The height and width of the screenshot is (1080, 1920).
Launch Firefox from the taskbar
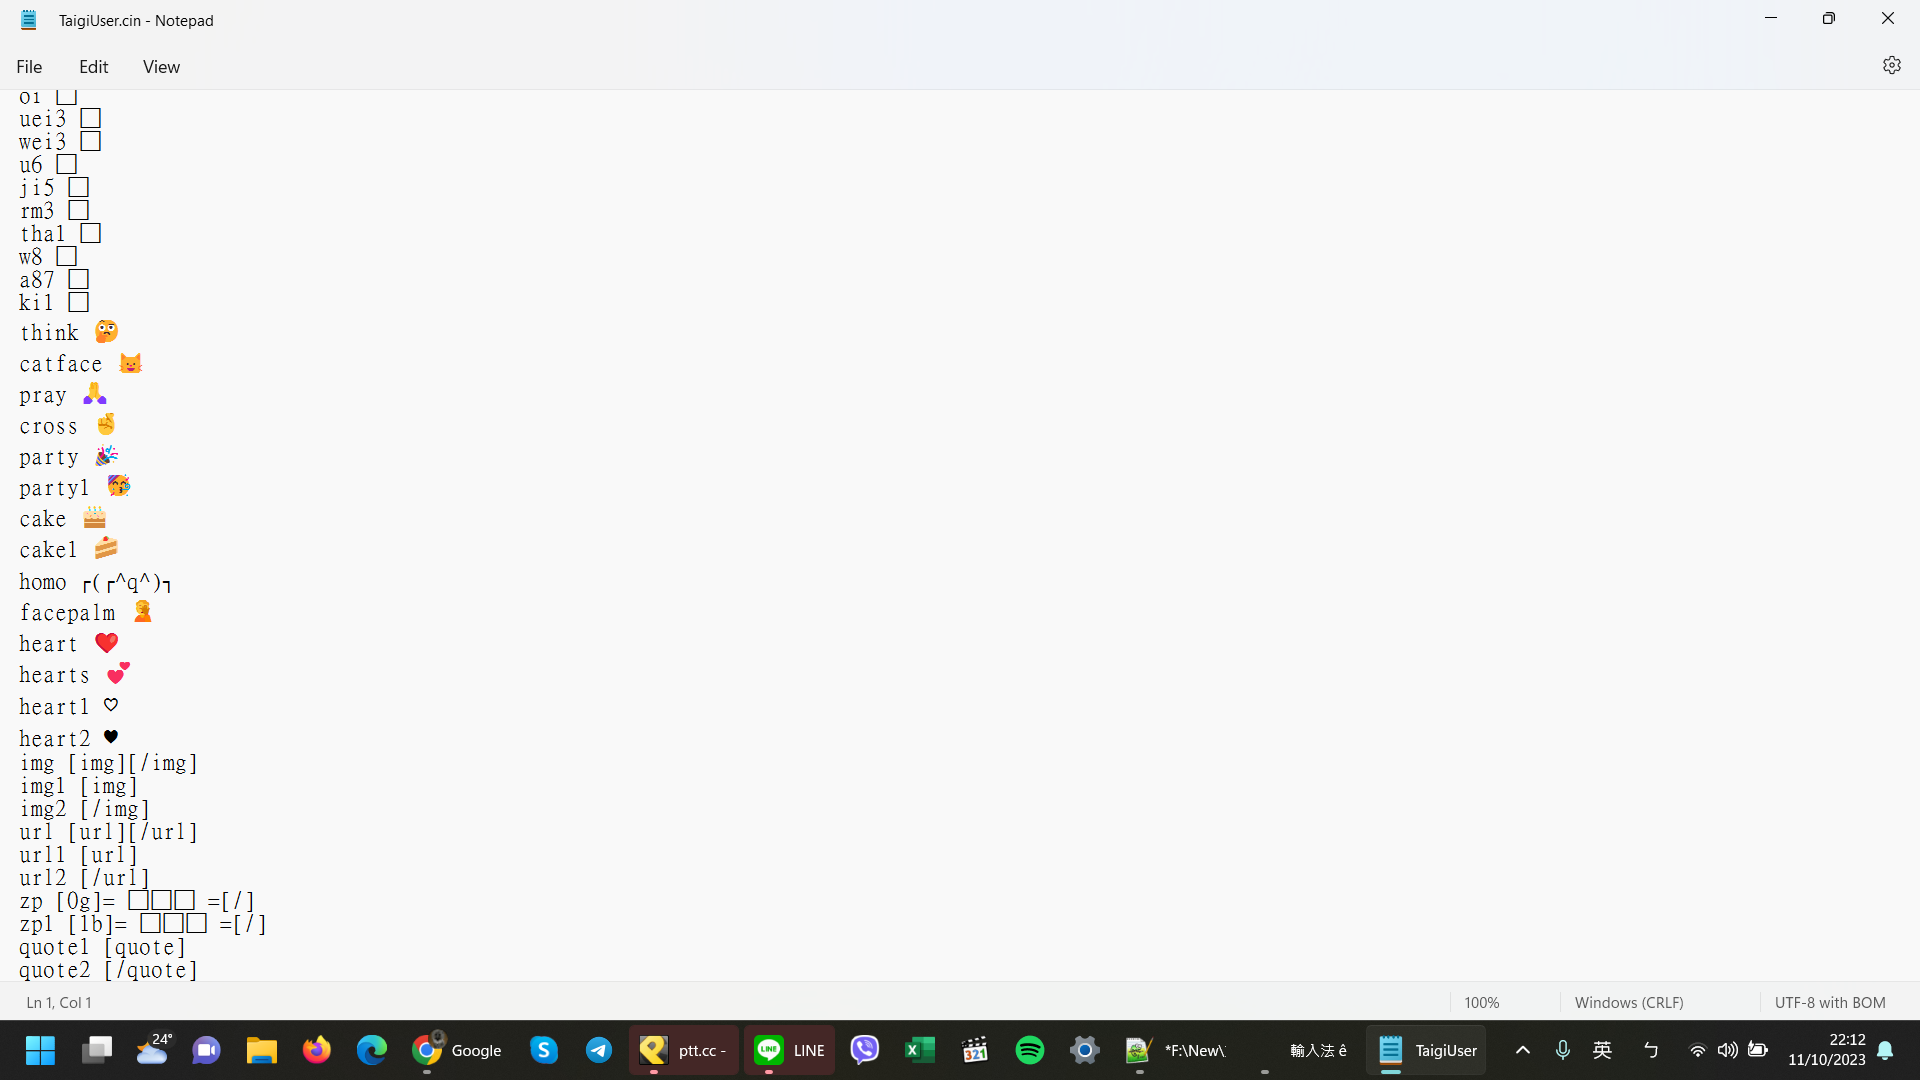pos(317,1050)
